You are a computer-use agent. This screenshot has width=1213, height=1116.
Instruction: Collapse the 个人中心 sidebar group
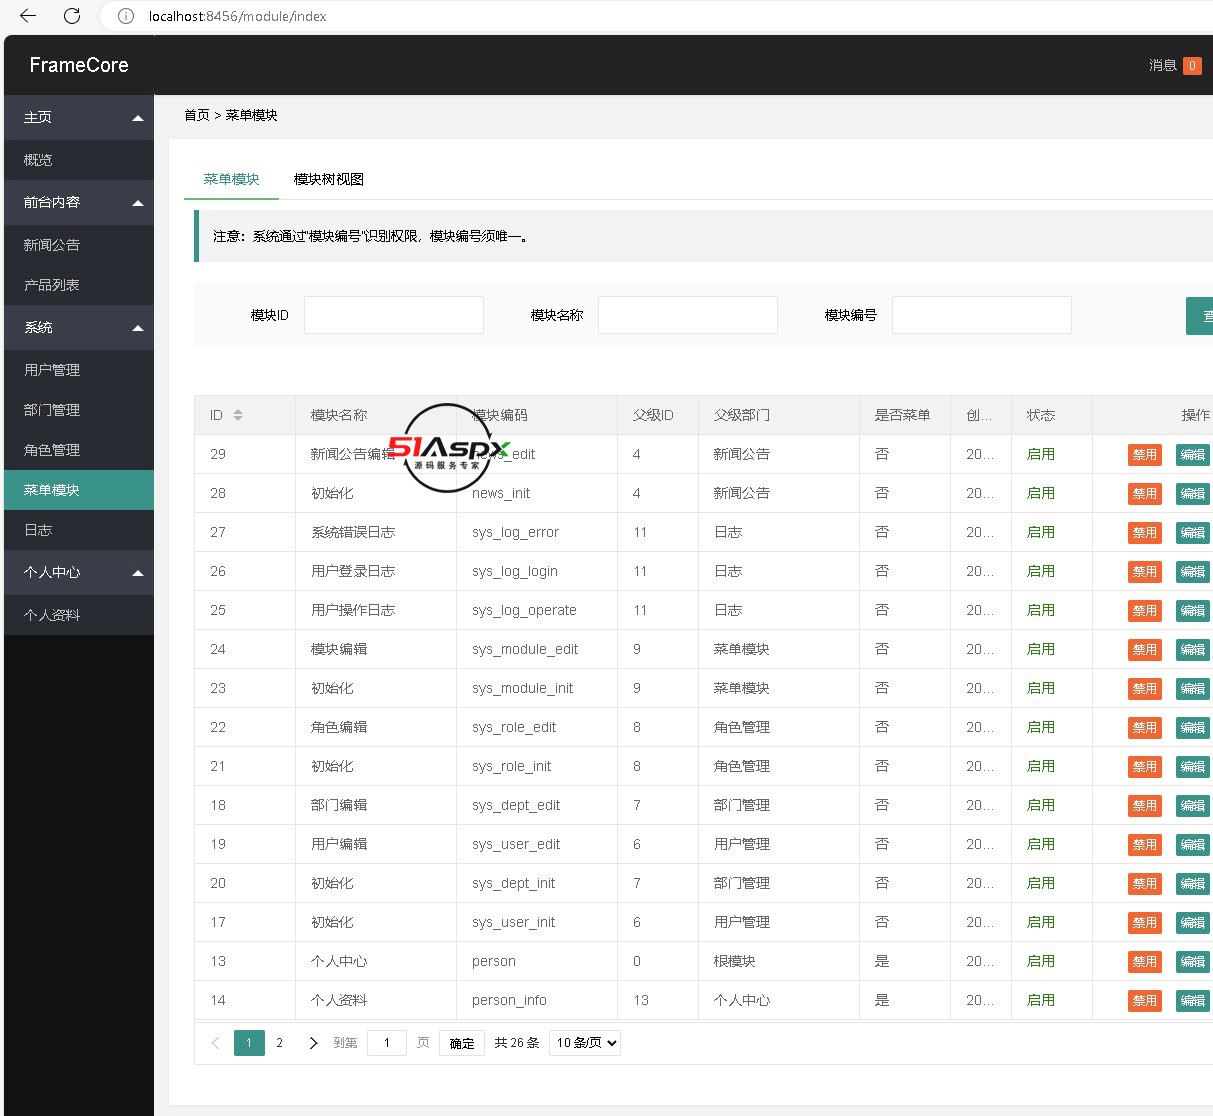79,572
